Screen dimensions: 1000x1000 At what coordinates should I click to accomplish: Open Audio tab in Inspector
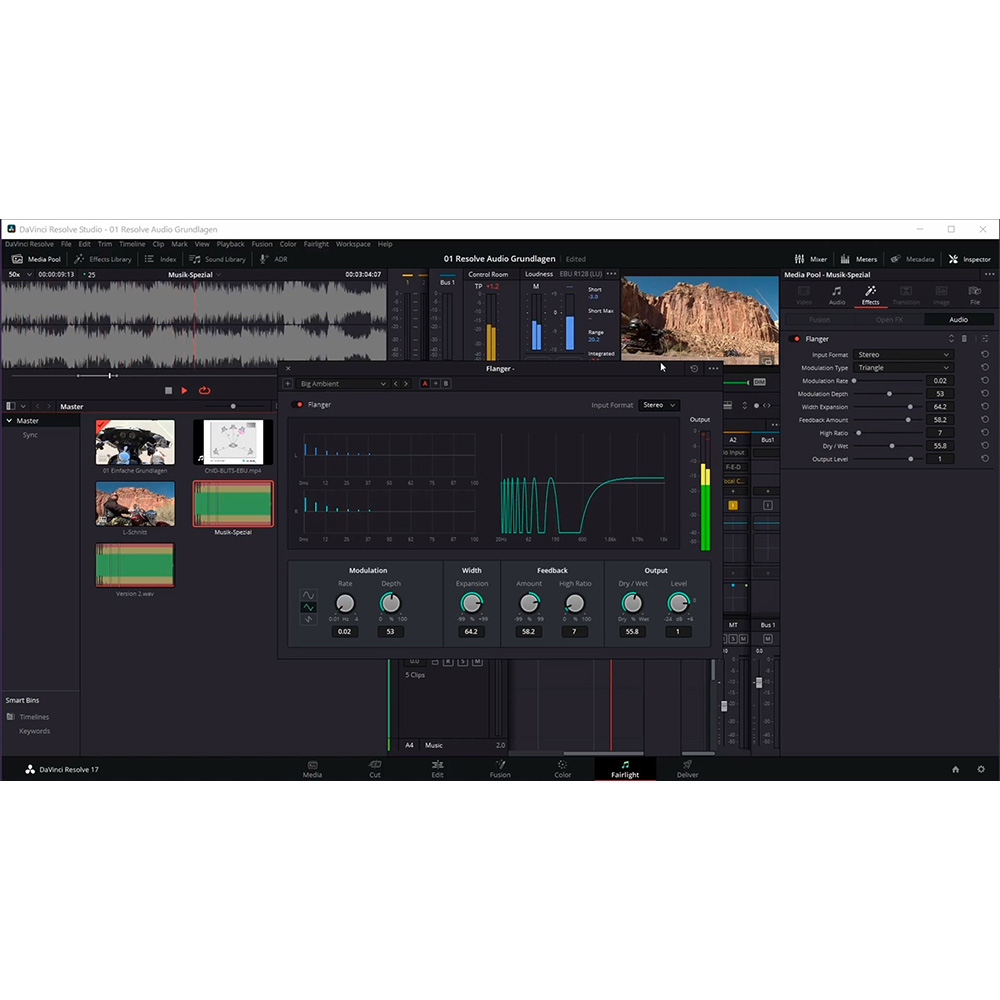coord(837,295)
